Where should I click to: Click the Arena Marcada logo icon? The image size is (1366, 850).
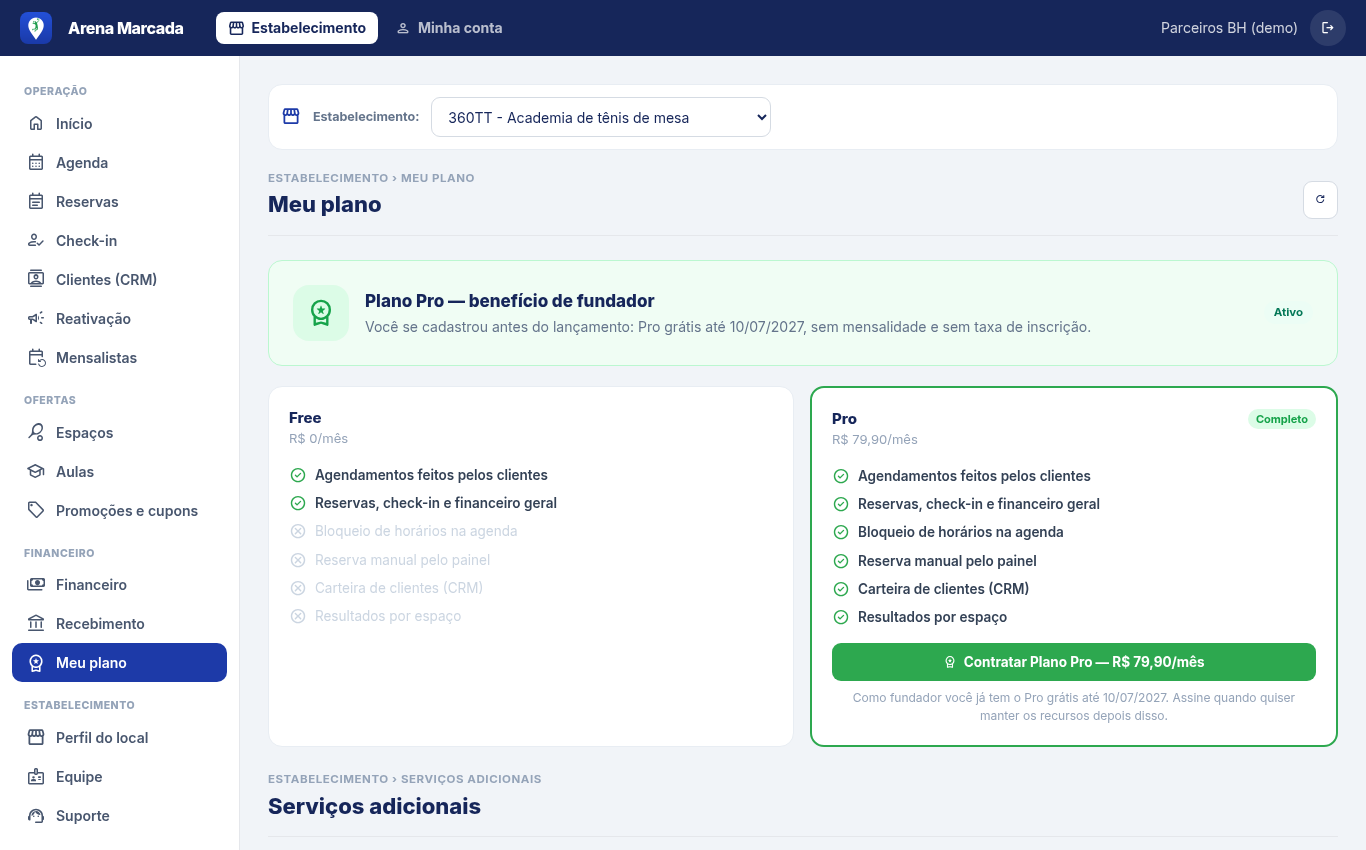pos(36,28)
